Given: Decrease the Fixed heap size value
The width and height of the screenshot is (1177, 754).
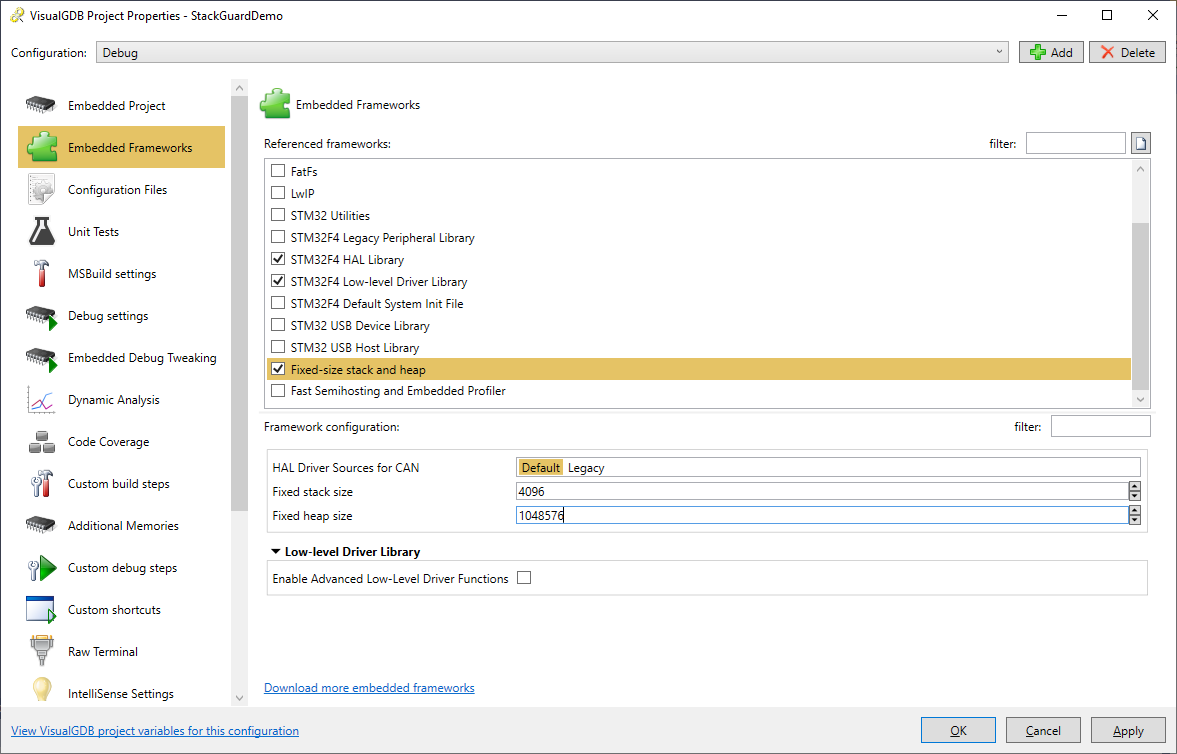Looking at the screenshot, I should click(x=1134, y=520).
